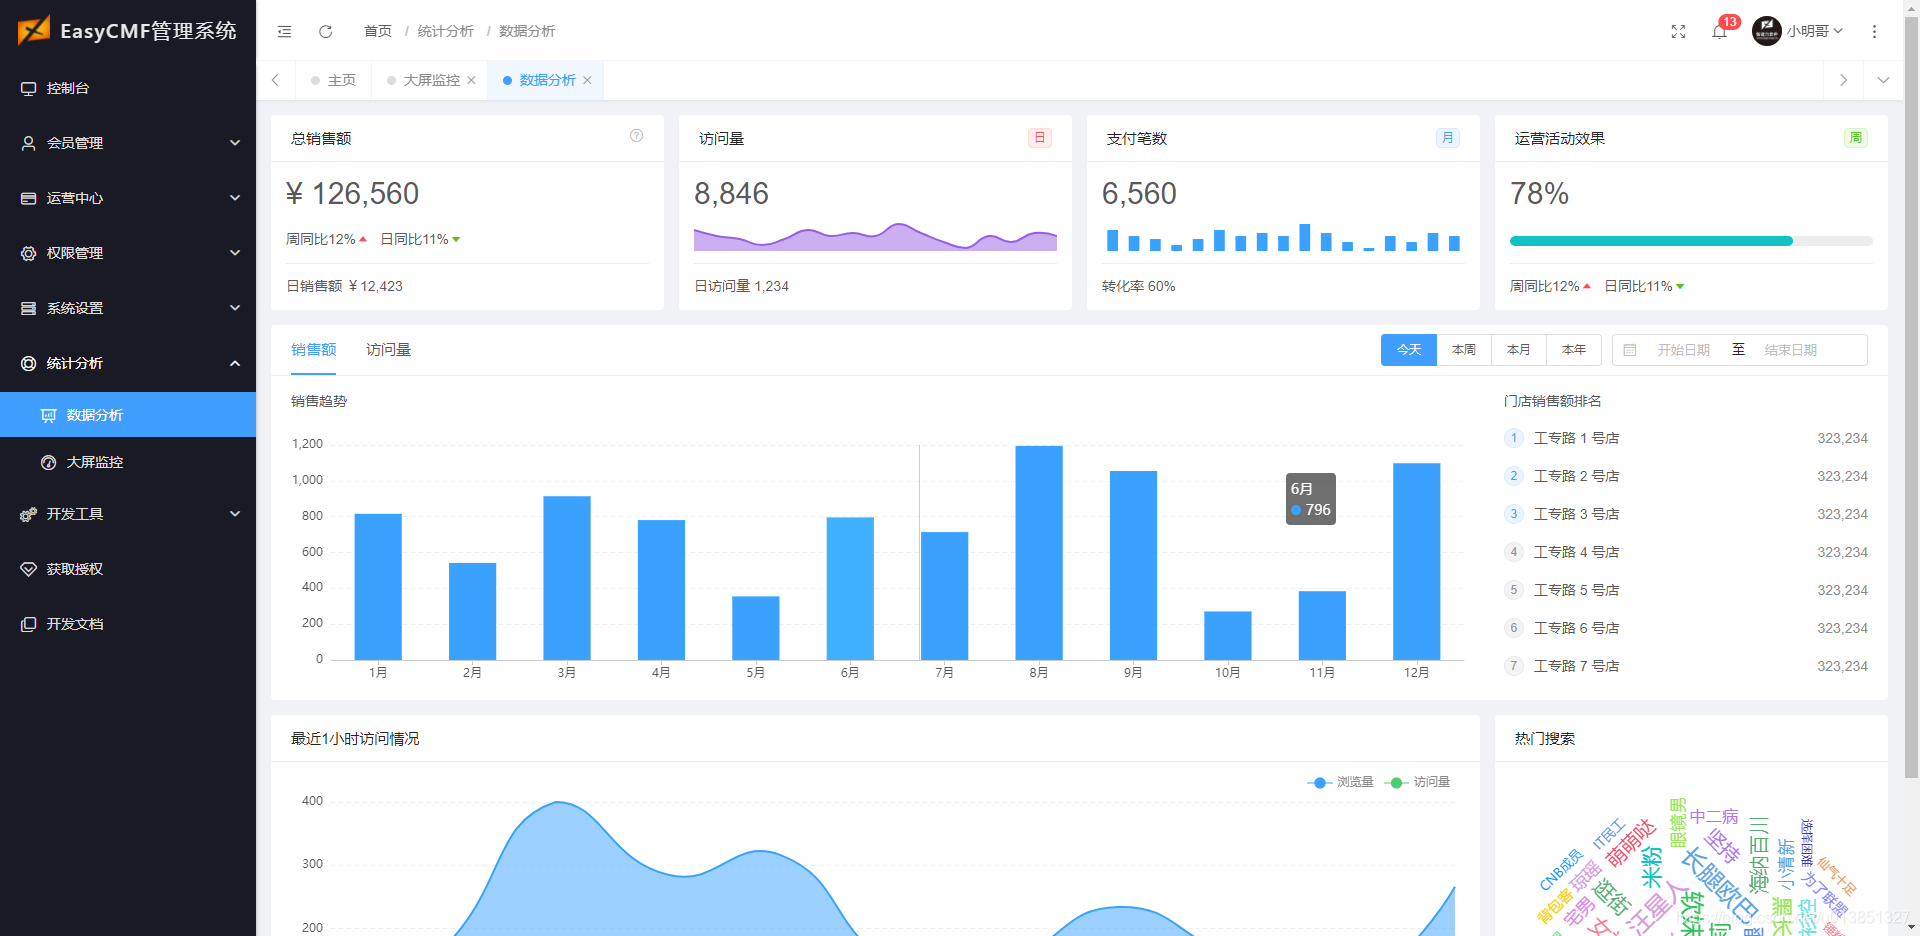Click the EasyCMF logo icon
Image resolution: width=1920 pixels, height=936 pixels.
34,30
